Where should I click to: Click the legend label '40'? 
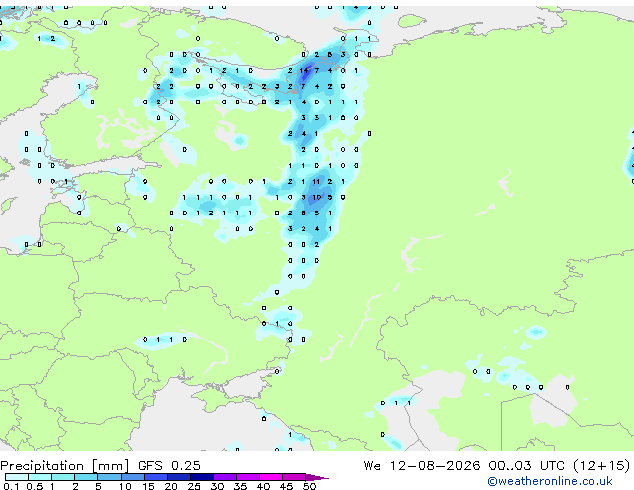click(263, 486)
